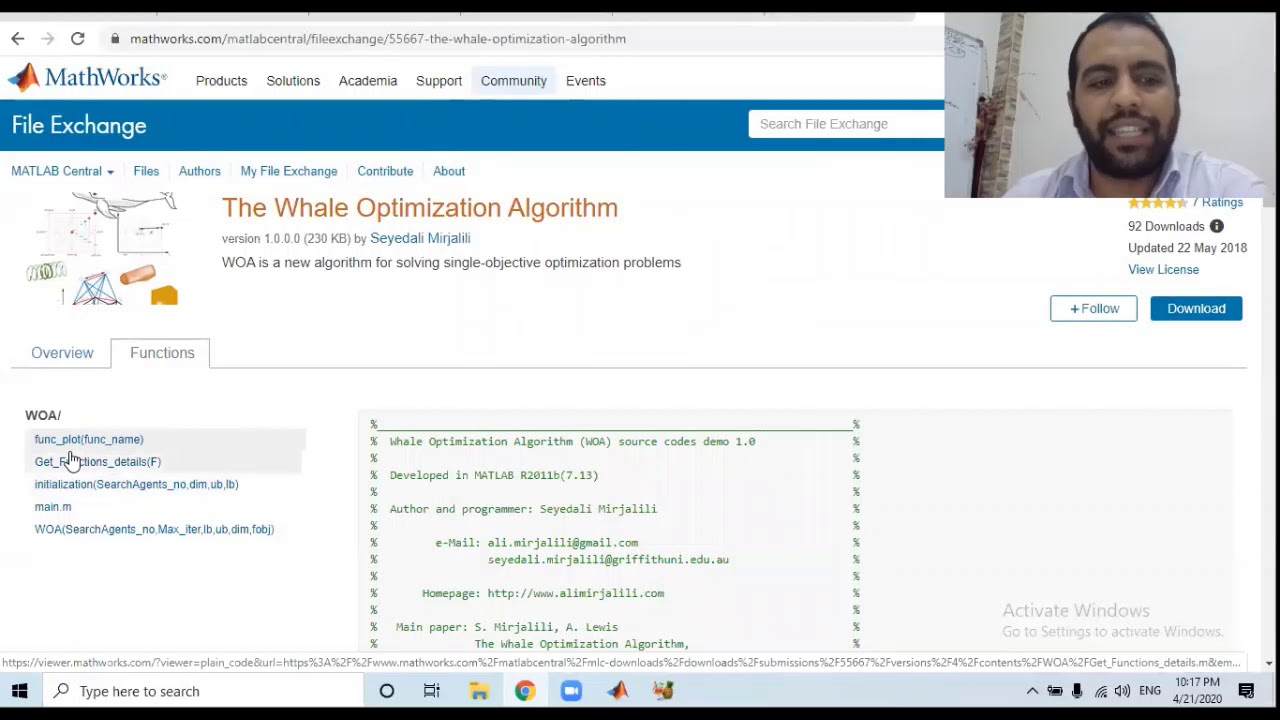
Task: Open Google Chrome from the taskbar
Action: pyautogui.click(x=525, y=691)
